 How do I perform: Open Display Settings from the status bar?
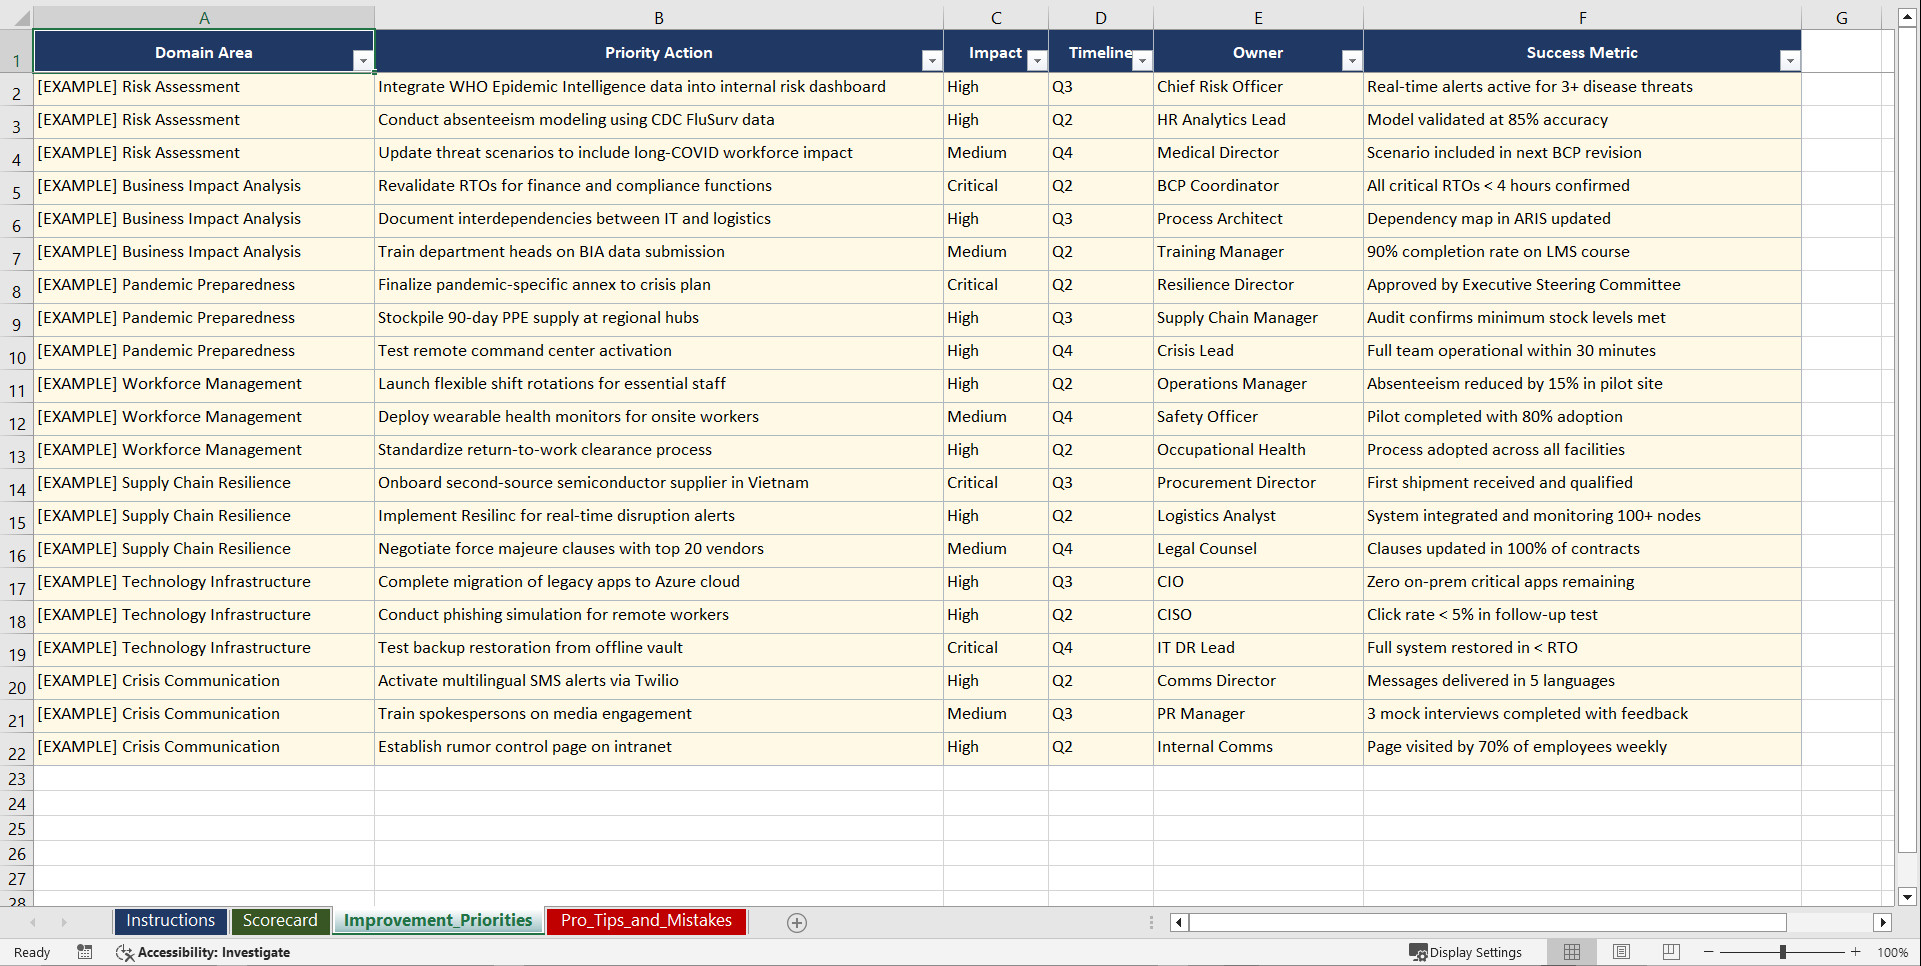(x=1466, y=952)
